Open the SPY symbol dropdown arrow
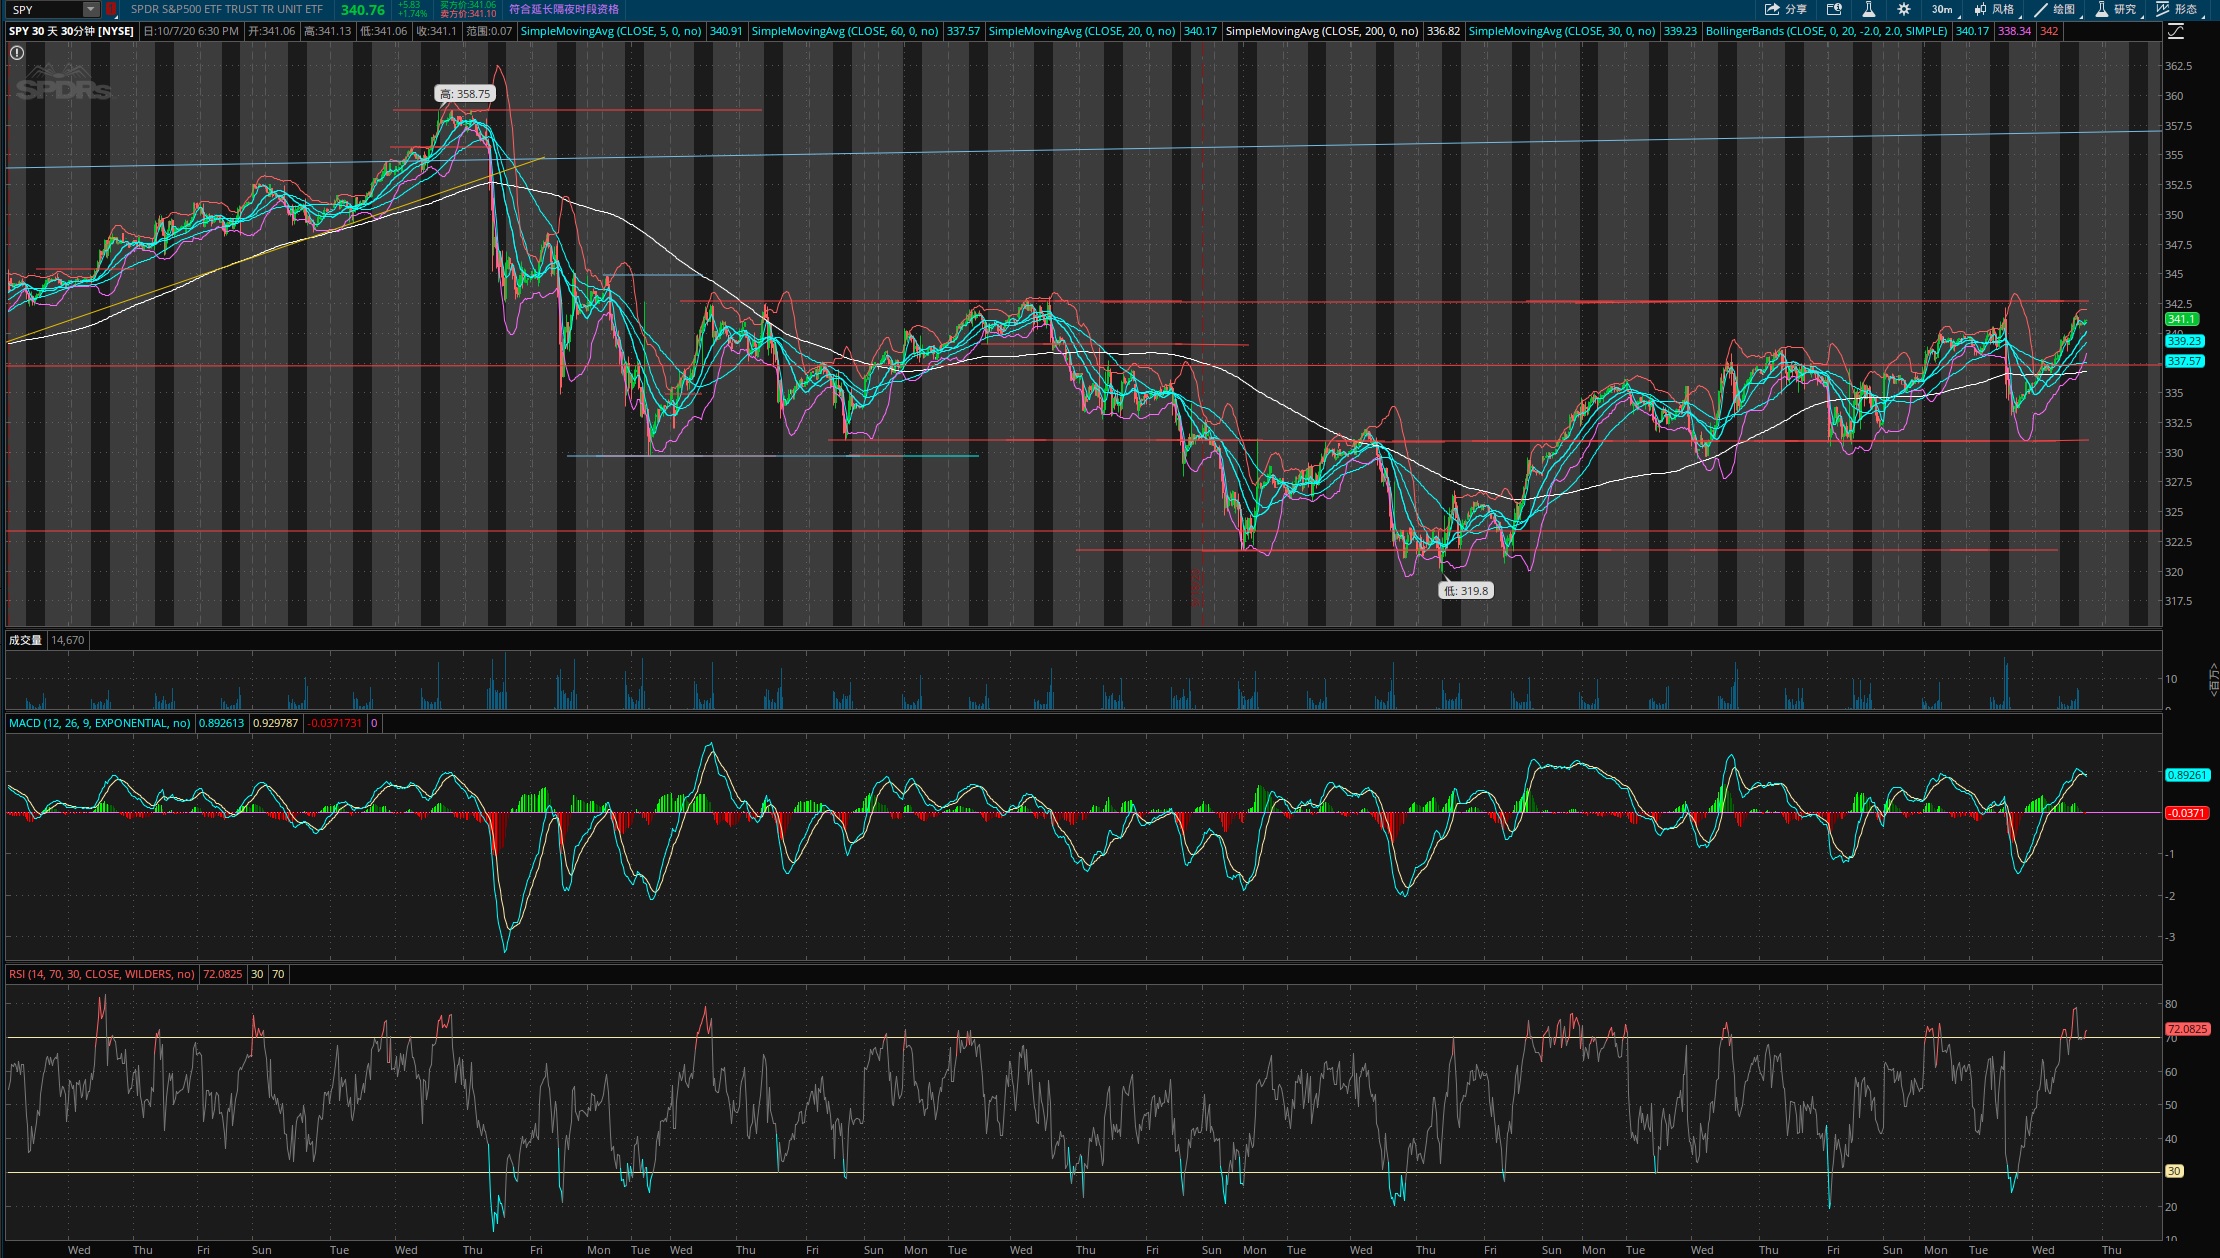Viewport: 2220px width, 1258px height. click(x=90, y=9)
